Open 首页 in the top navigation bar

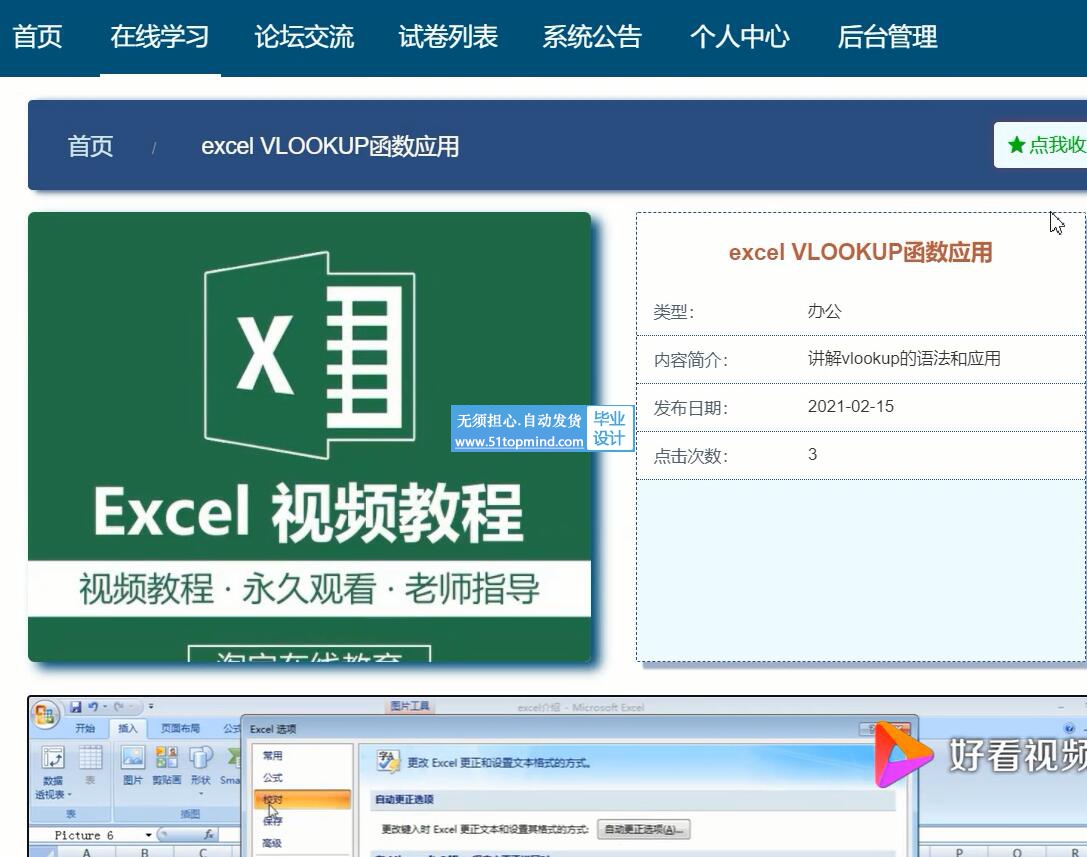coord(37,37)
